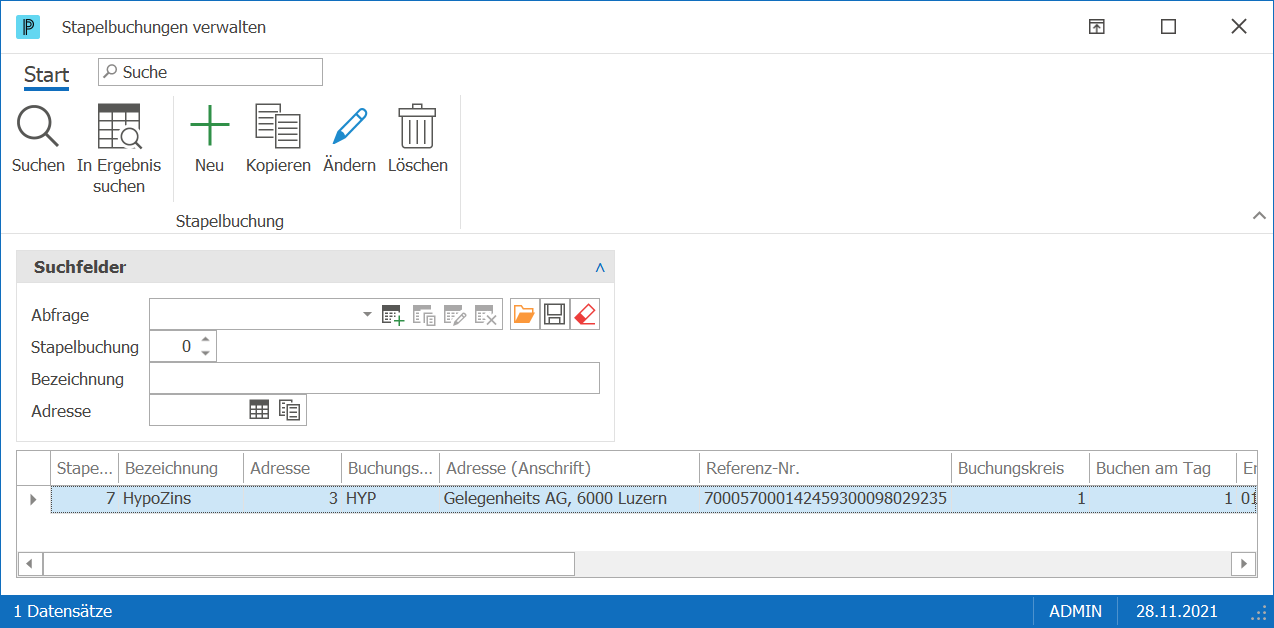Click the delete query icon
The height and width of the screenshot is (628, 1274).
click(486, 315)
